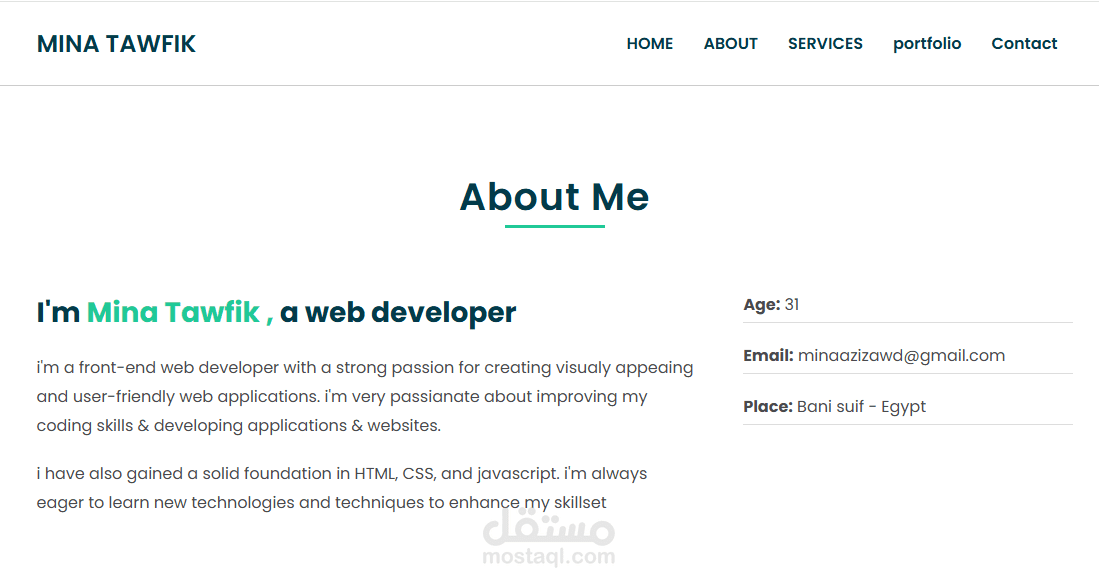Image resolution: width=1099 pixels, height=580 pixels.
Task: Click the MINA TAWFIK site logo
Action: tap(116, 44)
